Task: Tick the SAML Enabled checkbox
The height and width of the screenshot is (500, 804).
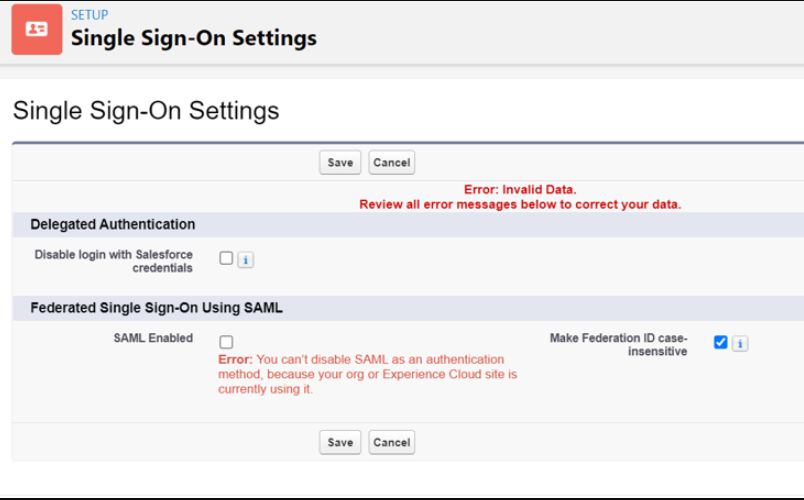Action: [x=226, y=342]
